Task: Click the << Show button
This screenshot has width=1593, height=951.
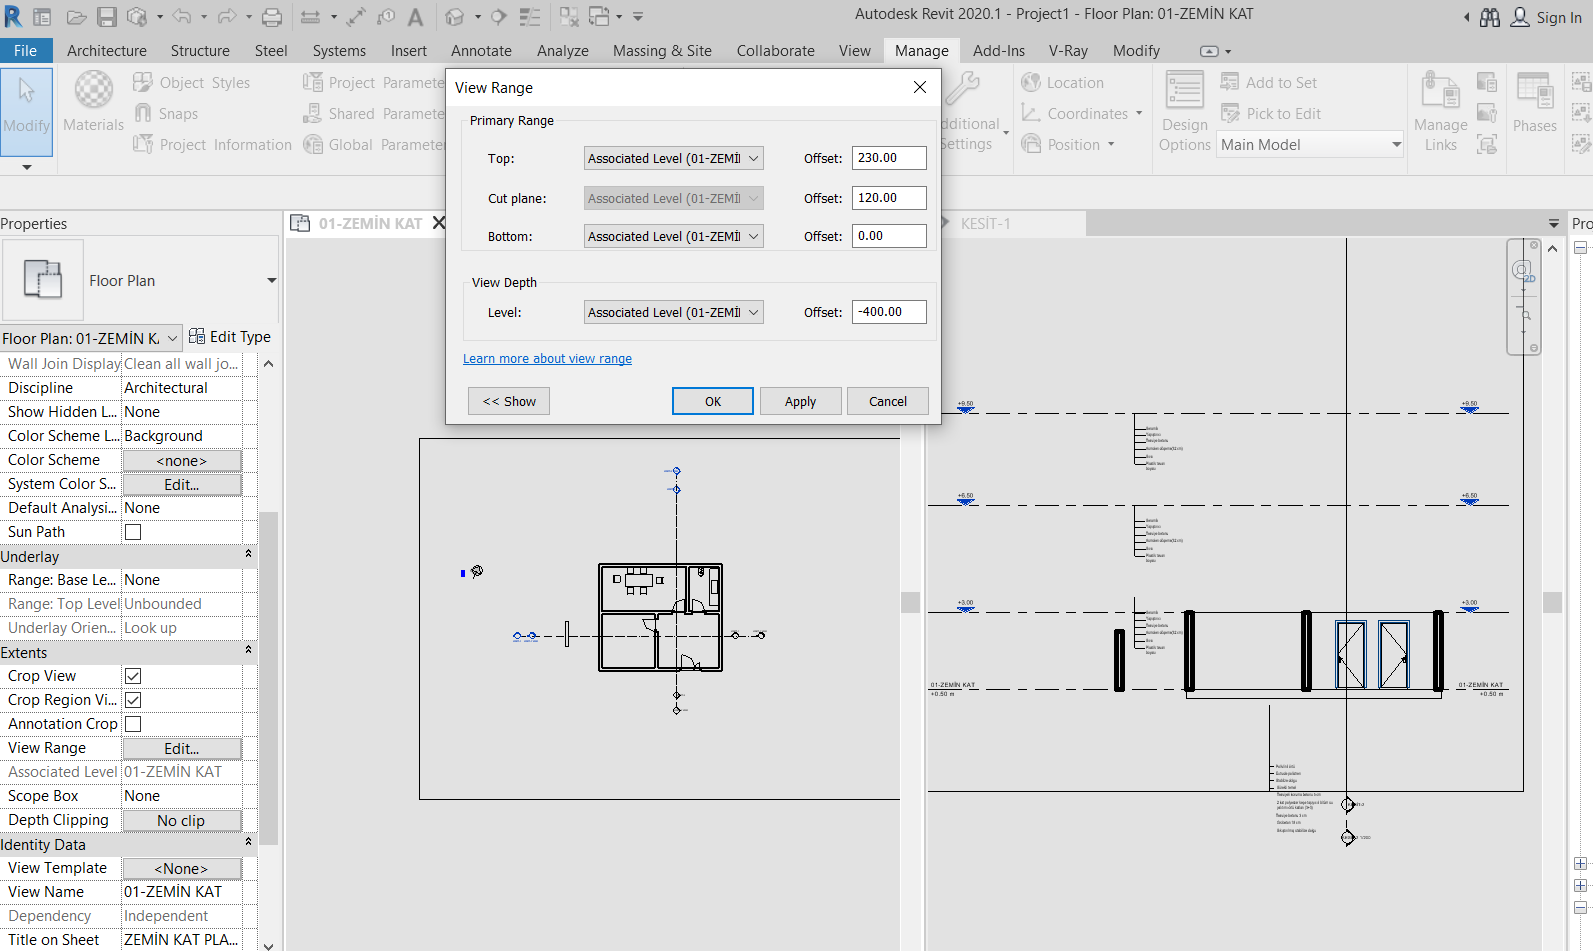Action: [x=509, y=401]
